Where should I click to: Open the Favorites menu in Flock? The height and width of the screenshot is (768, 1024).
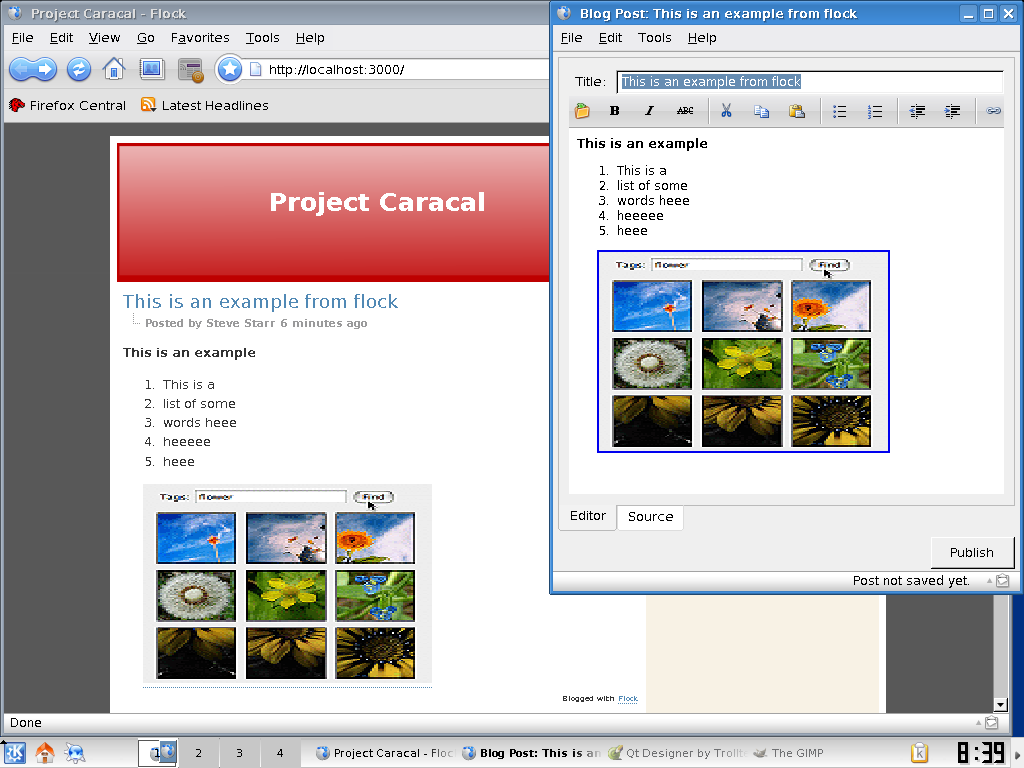tap(200, 37)
